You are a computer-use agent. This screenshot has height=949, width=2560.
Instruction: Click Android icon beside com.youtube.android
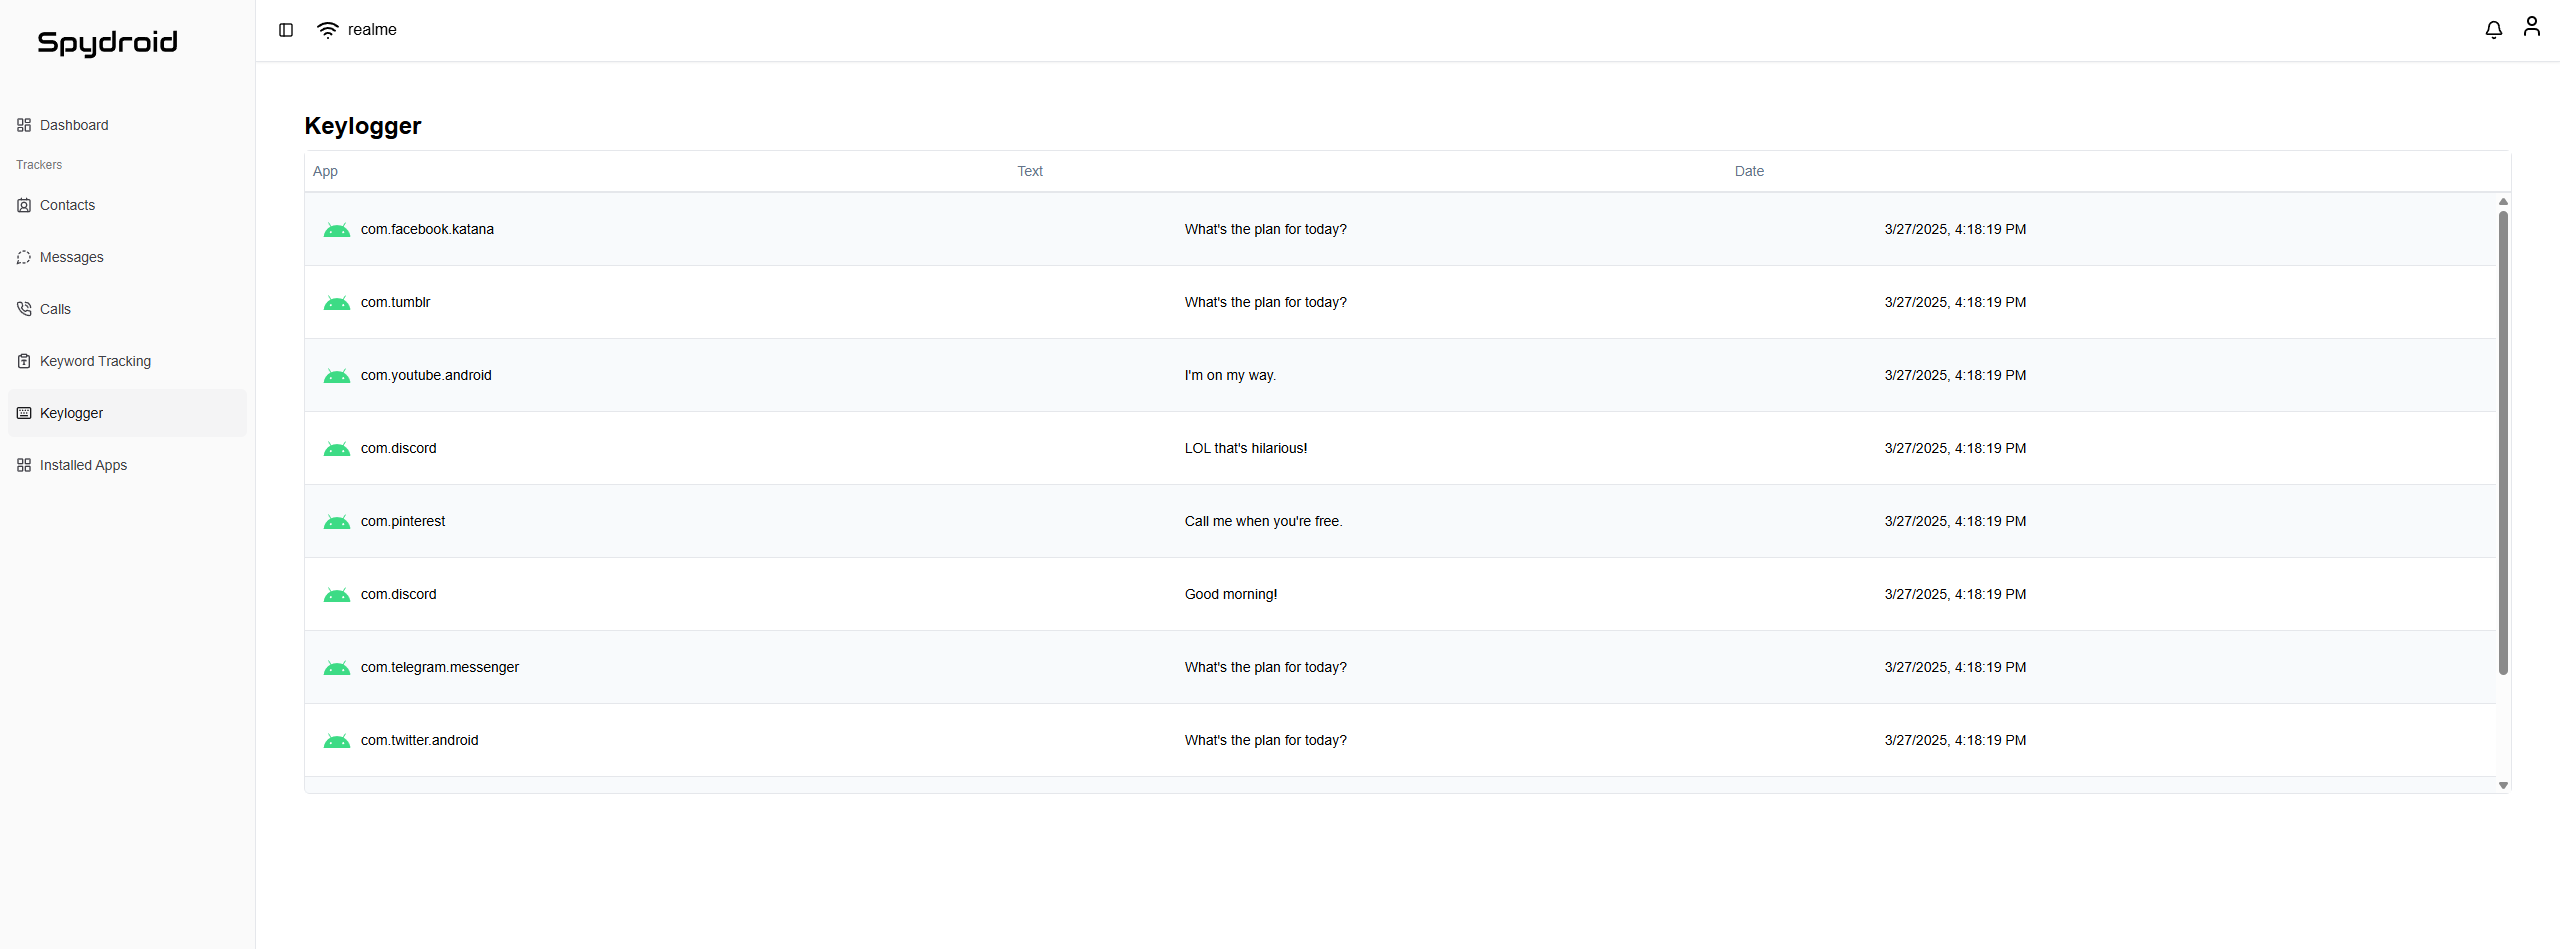[x=337, y=376]
